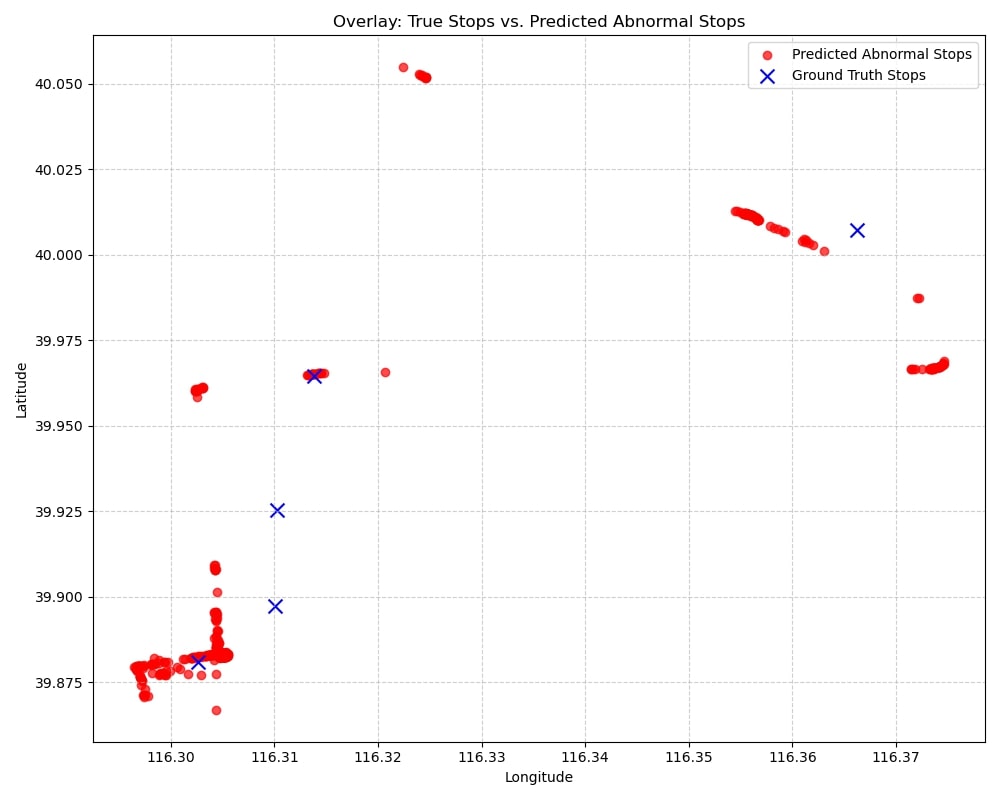
Task: Click the x-axis tick label 116.37
Action: pos(897,757)
